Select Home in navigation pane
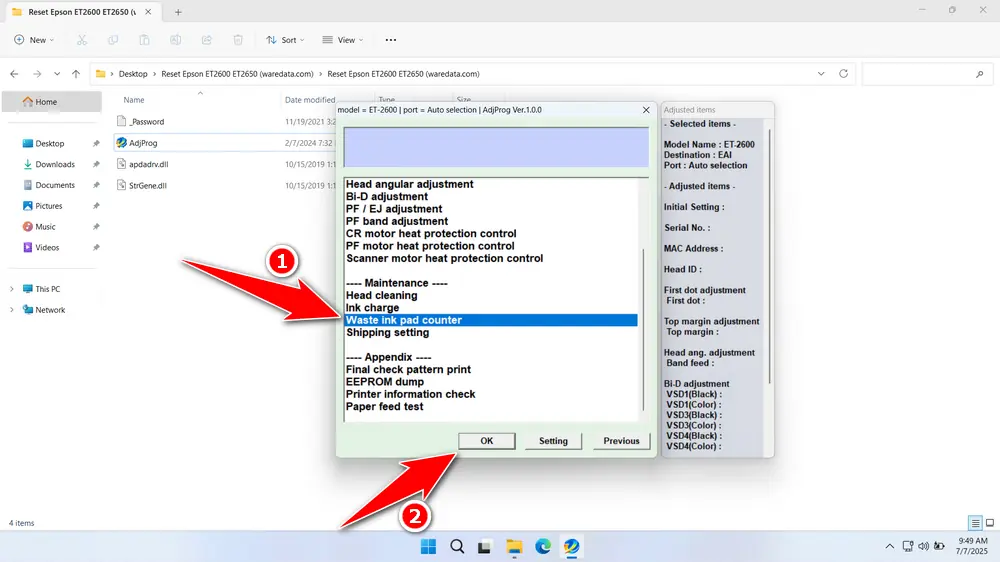This screenshot has width=1000, height=562. point(51,101)
